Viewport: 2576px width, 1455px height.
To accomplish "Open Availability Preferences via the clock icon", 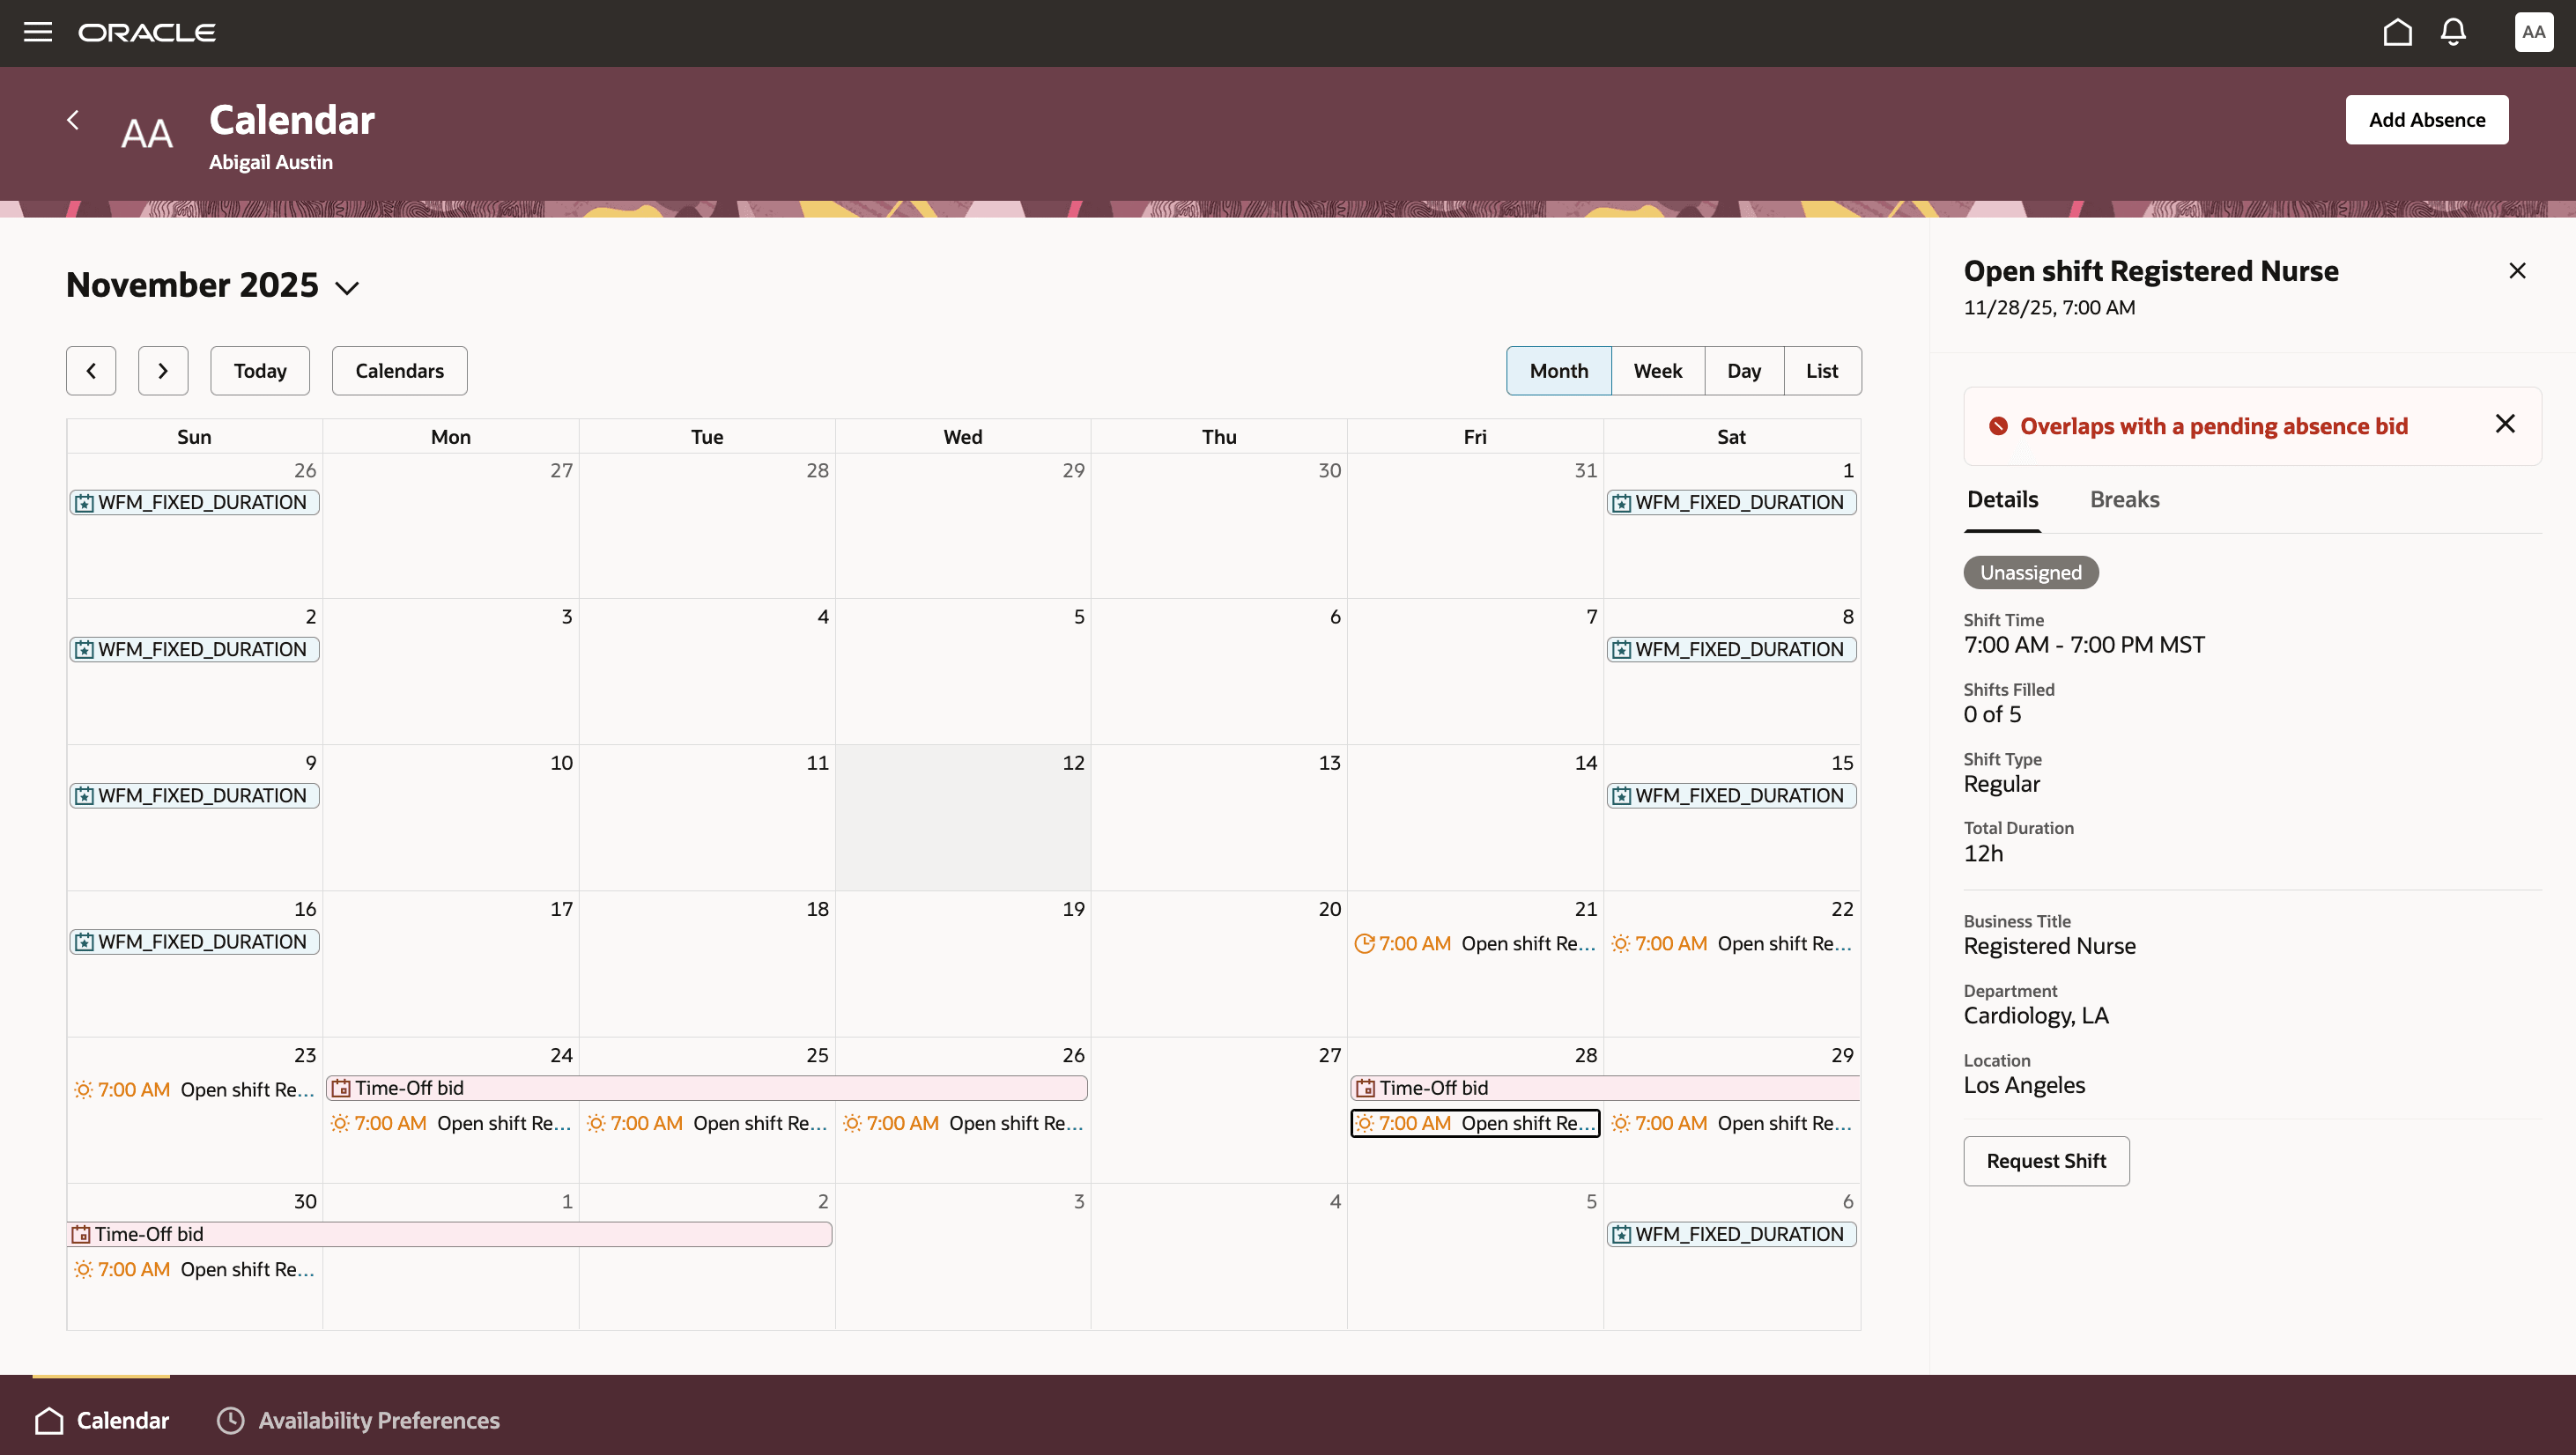I will [231, 1419].
